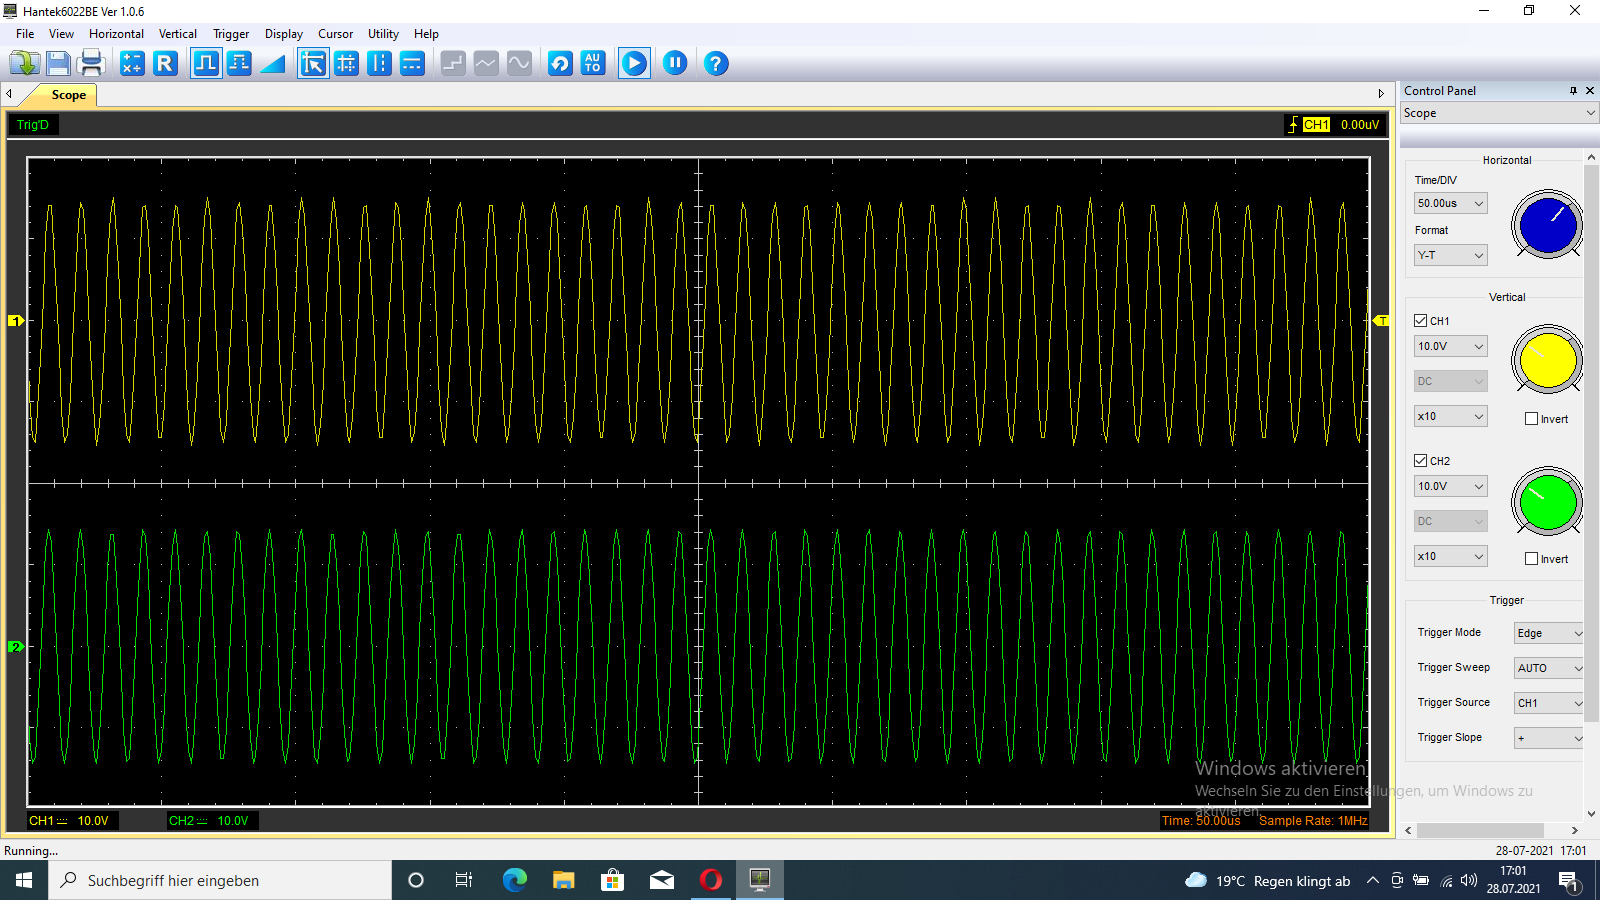
Task: Open File Explorer from the taskbar
Action: 564,880
